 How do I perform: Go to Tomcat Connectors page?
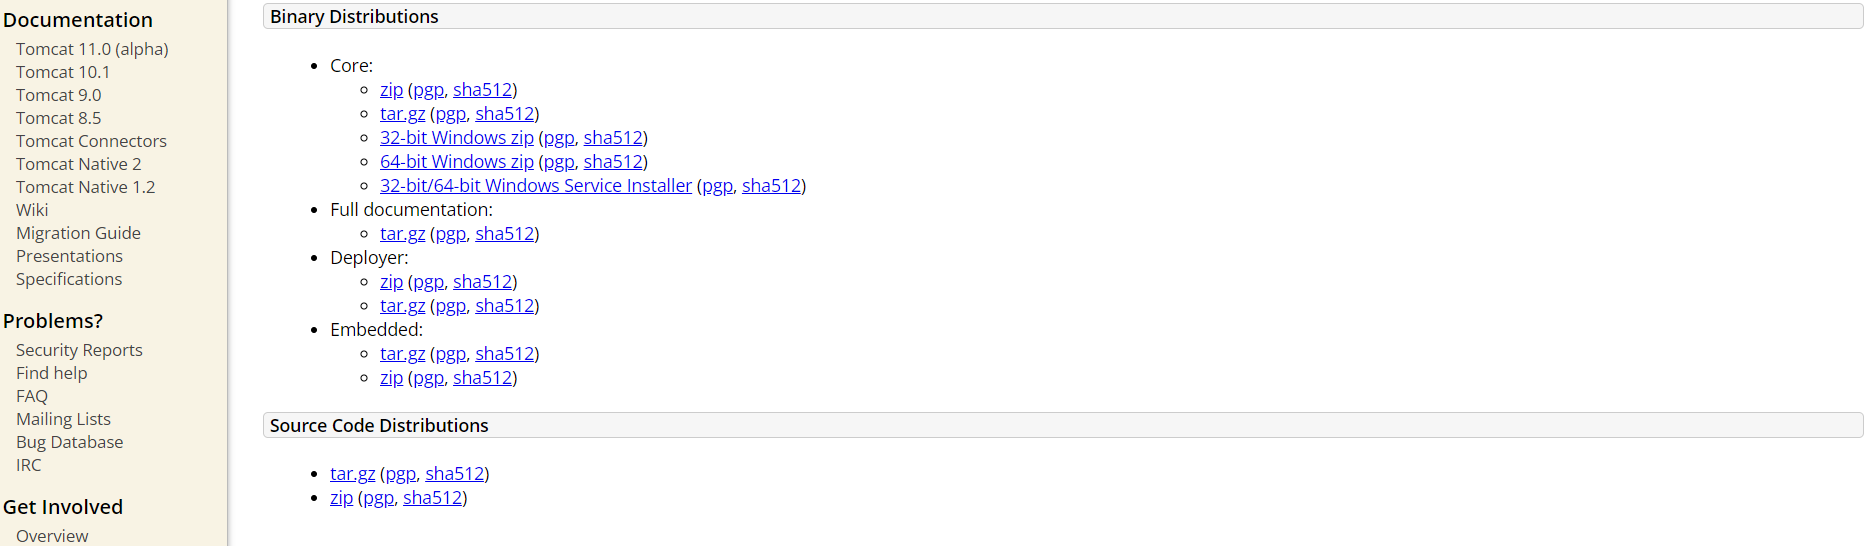tap(91, 141)
